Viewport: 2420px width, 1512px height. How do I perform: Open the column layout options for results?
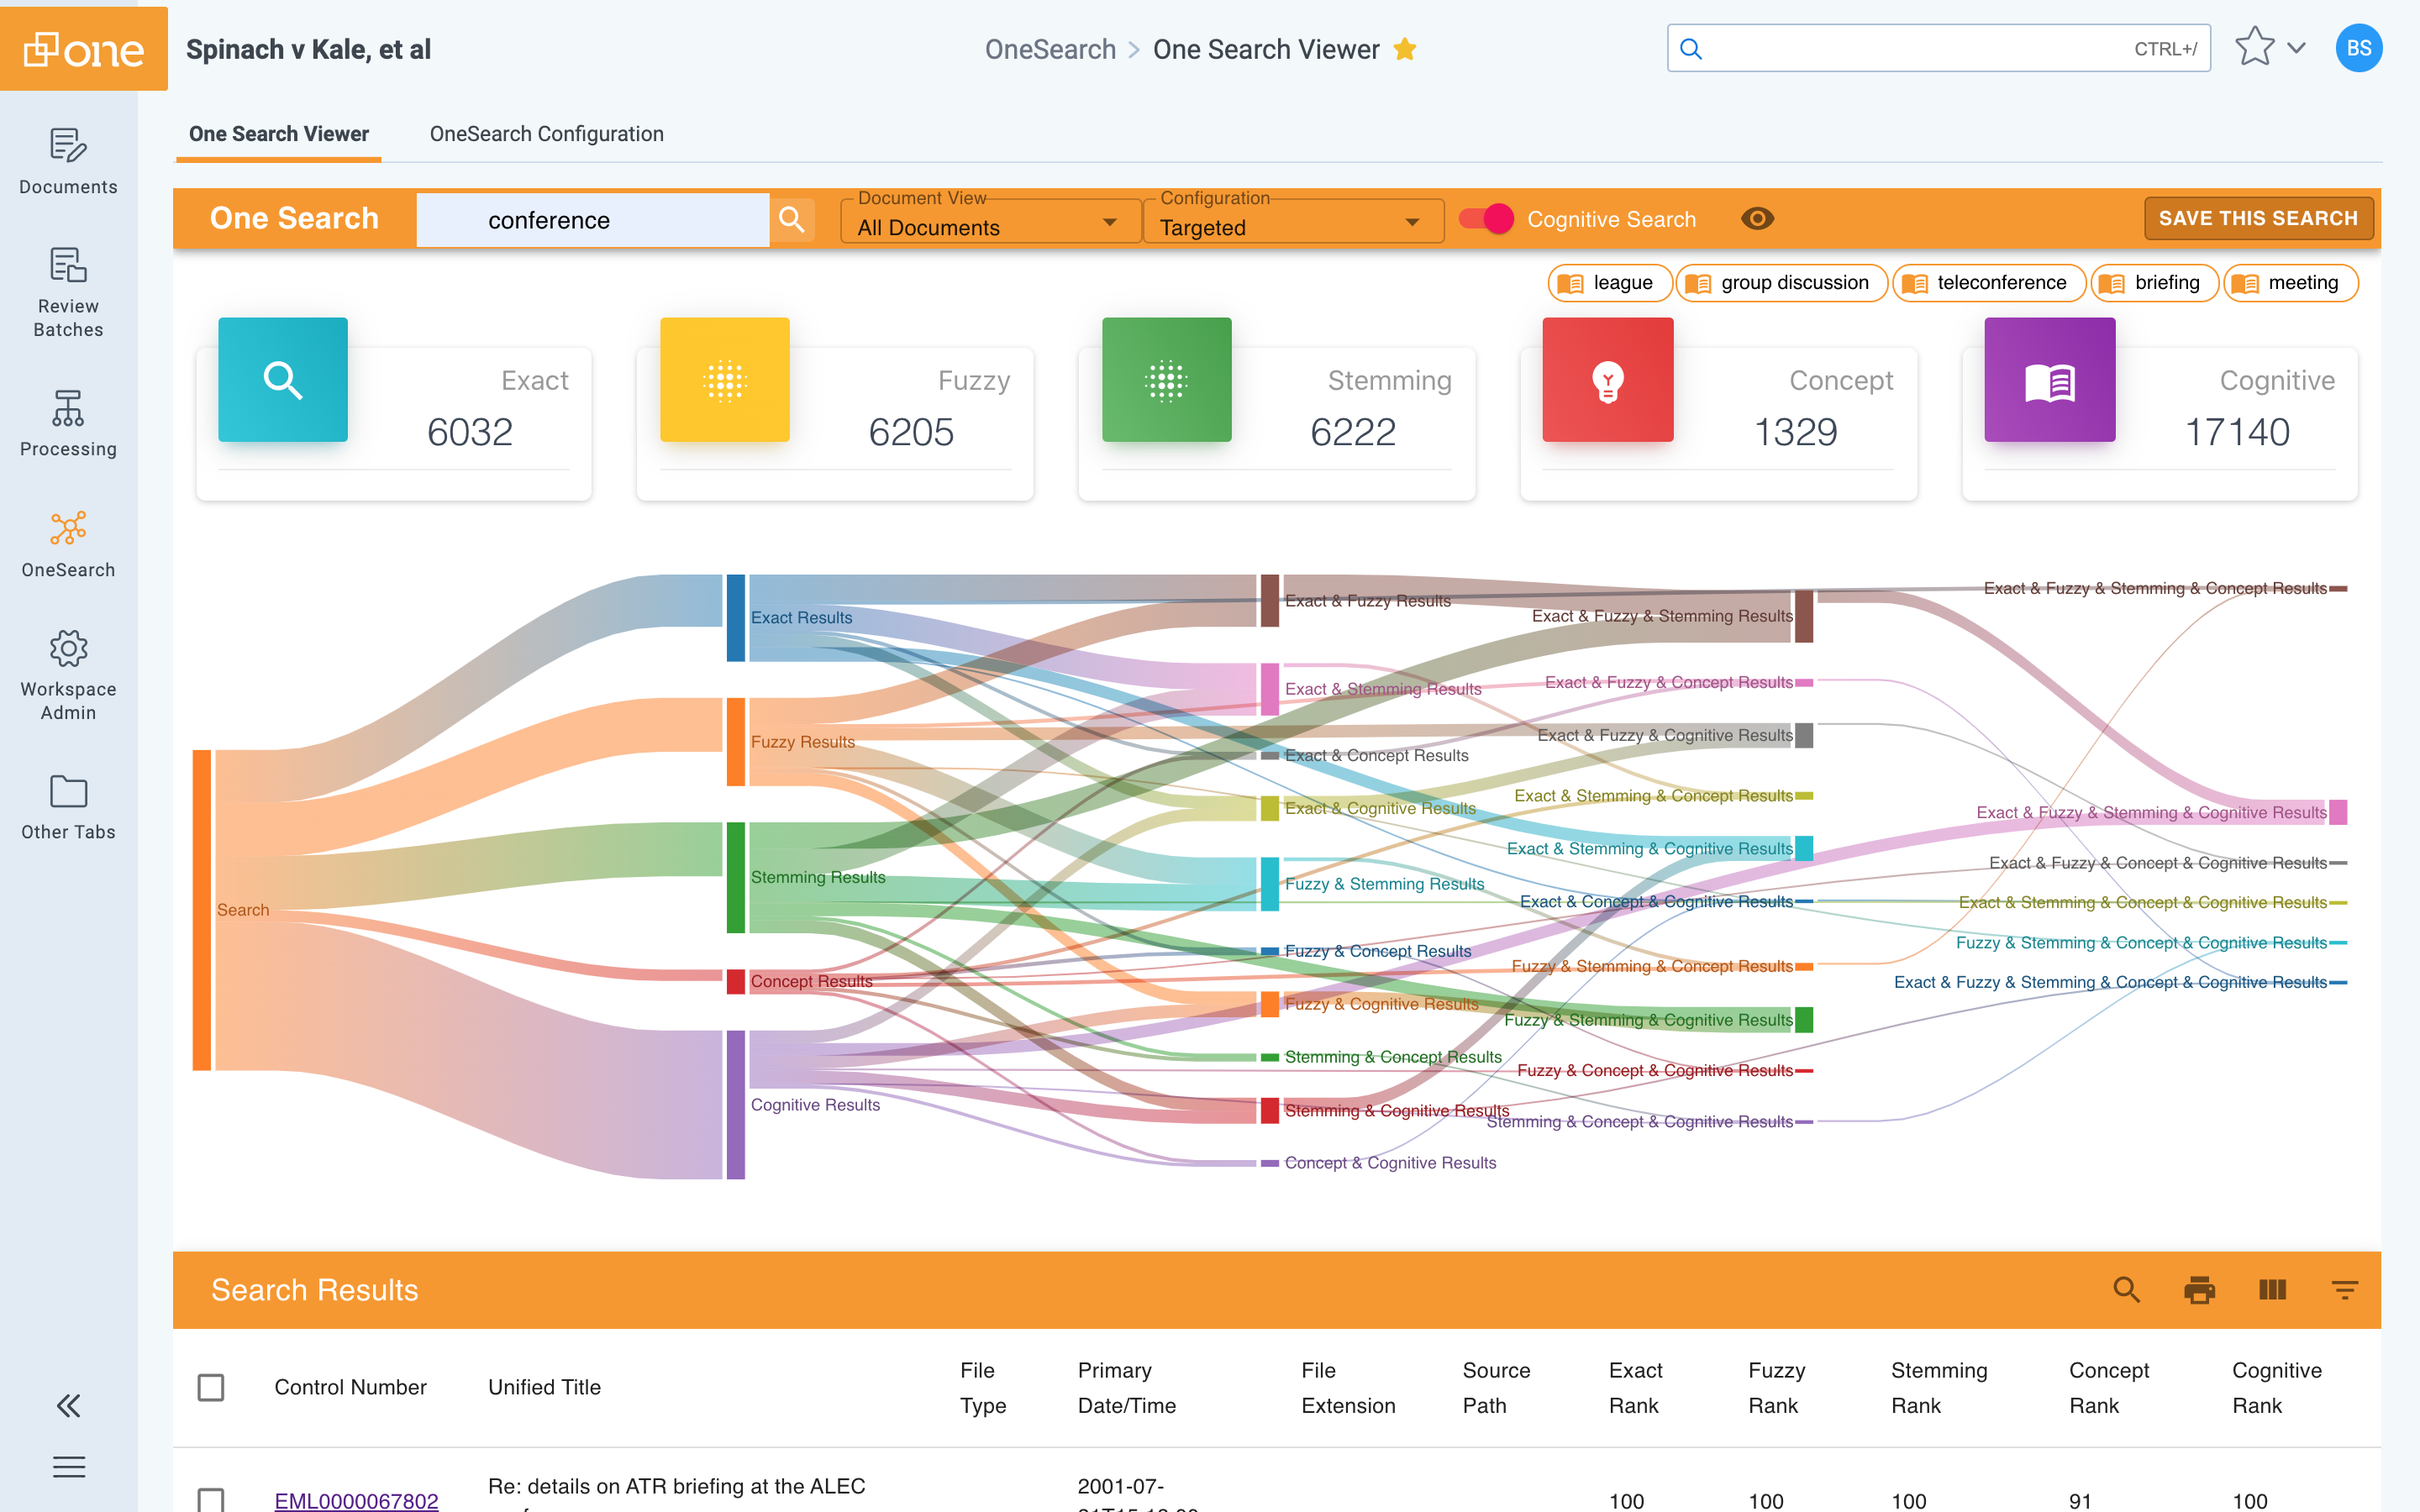[x=2272, y=1289]
